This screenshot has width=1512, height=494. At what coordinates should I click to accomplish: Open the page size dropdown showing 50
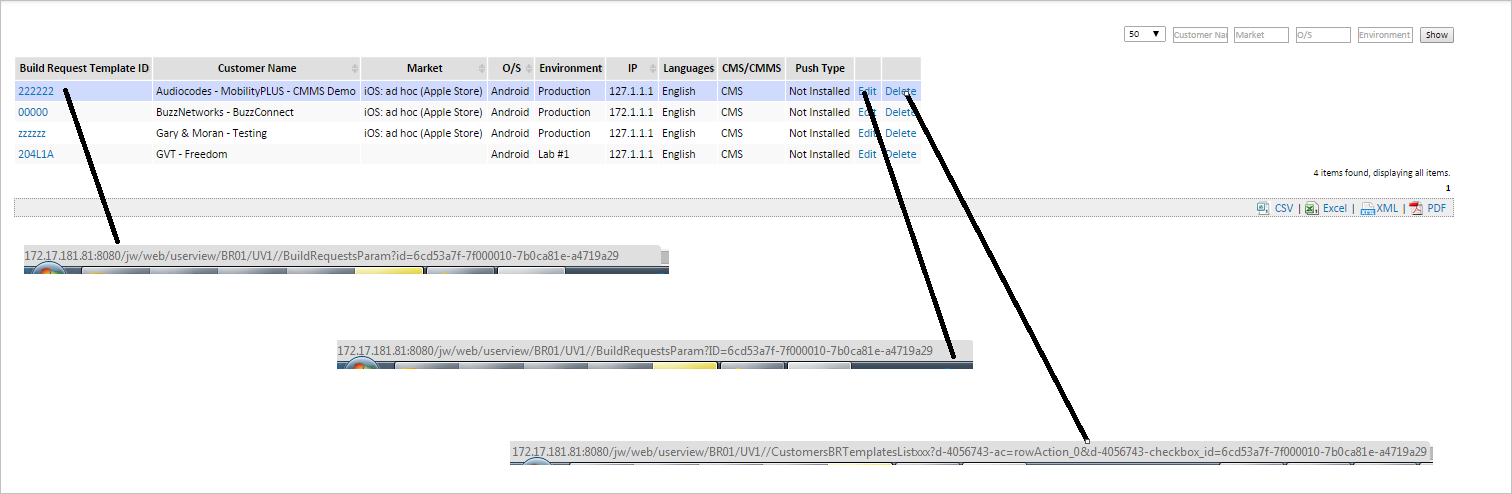coord(1145,34)
